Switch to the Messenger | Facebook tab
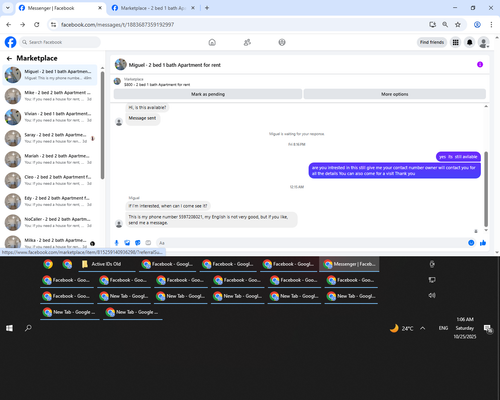Image resolution: width=500 pixels, height=400 pixels. click(x=60, y=8)
